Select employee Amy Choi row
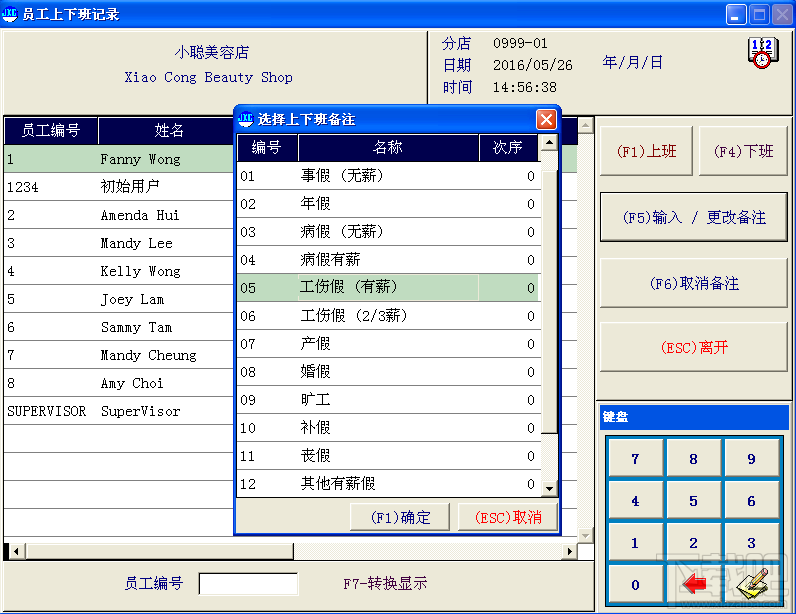The width and height of the screenshot is (796, 614). [119, 383]
